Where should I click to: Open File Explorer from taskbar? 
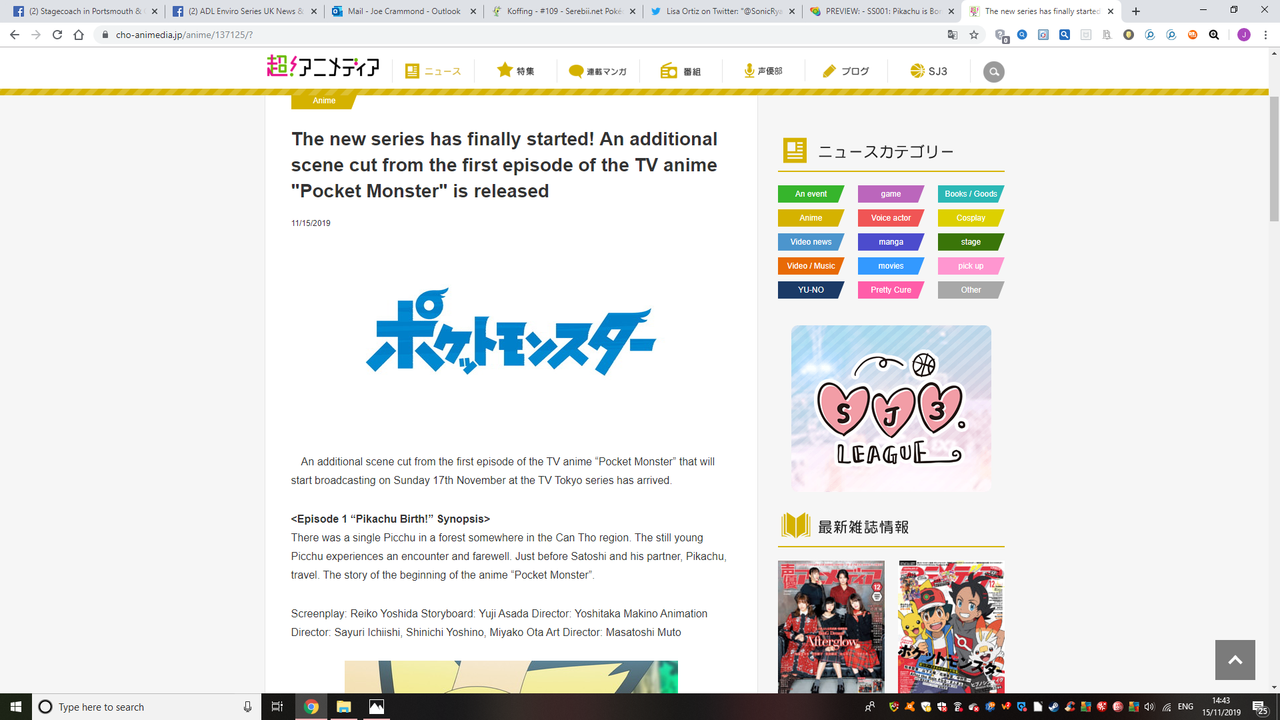[343, 706]
